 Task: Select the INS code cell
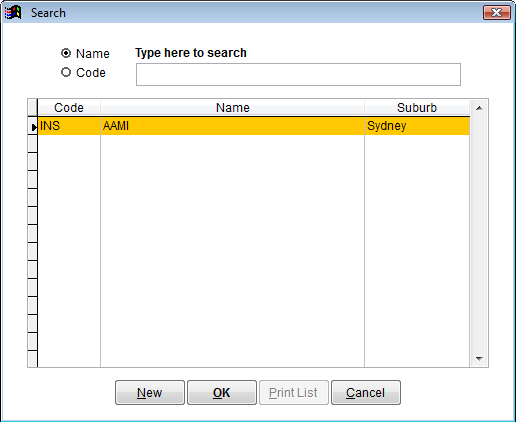pos(69,126)
